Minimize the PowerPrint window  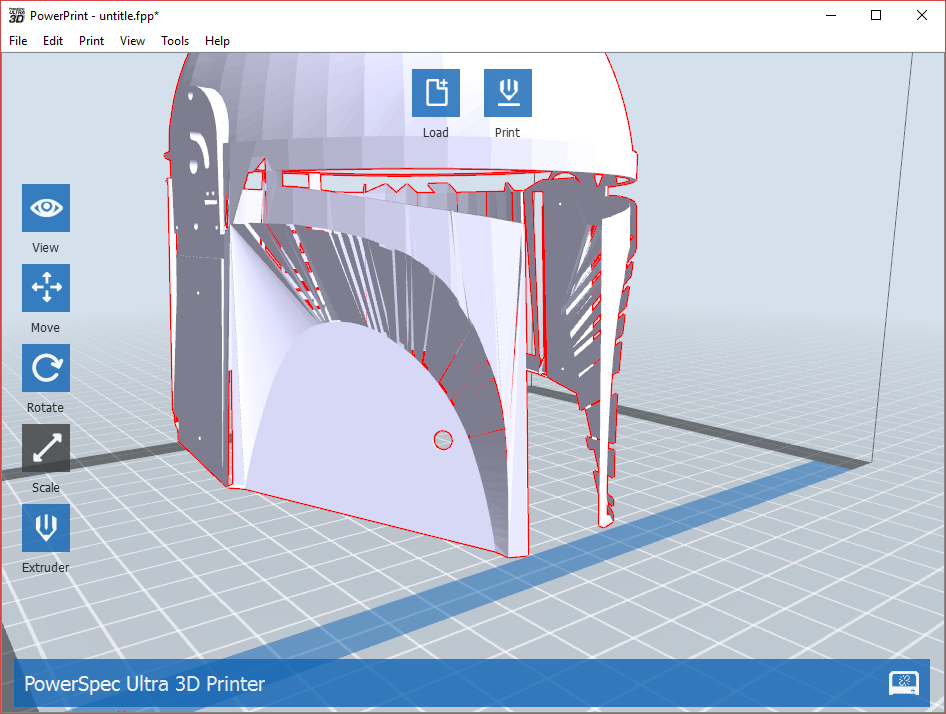pyautogui.click(x=831, y=15)
